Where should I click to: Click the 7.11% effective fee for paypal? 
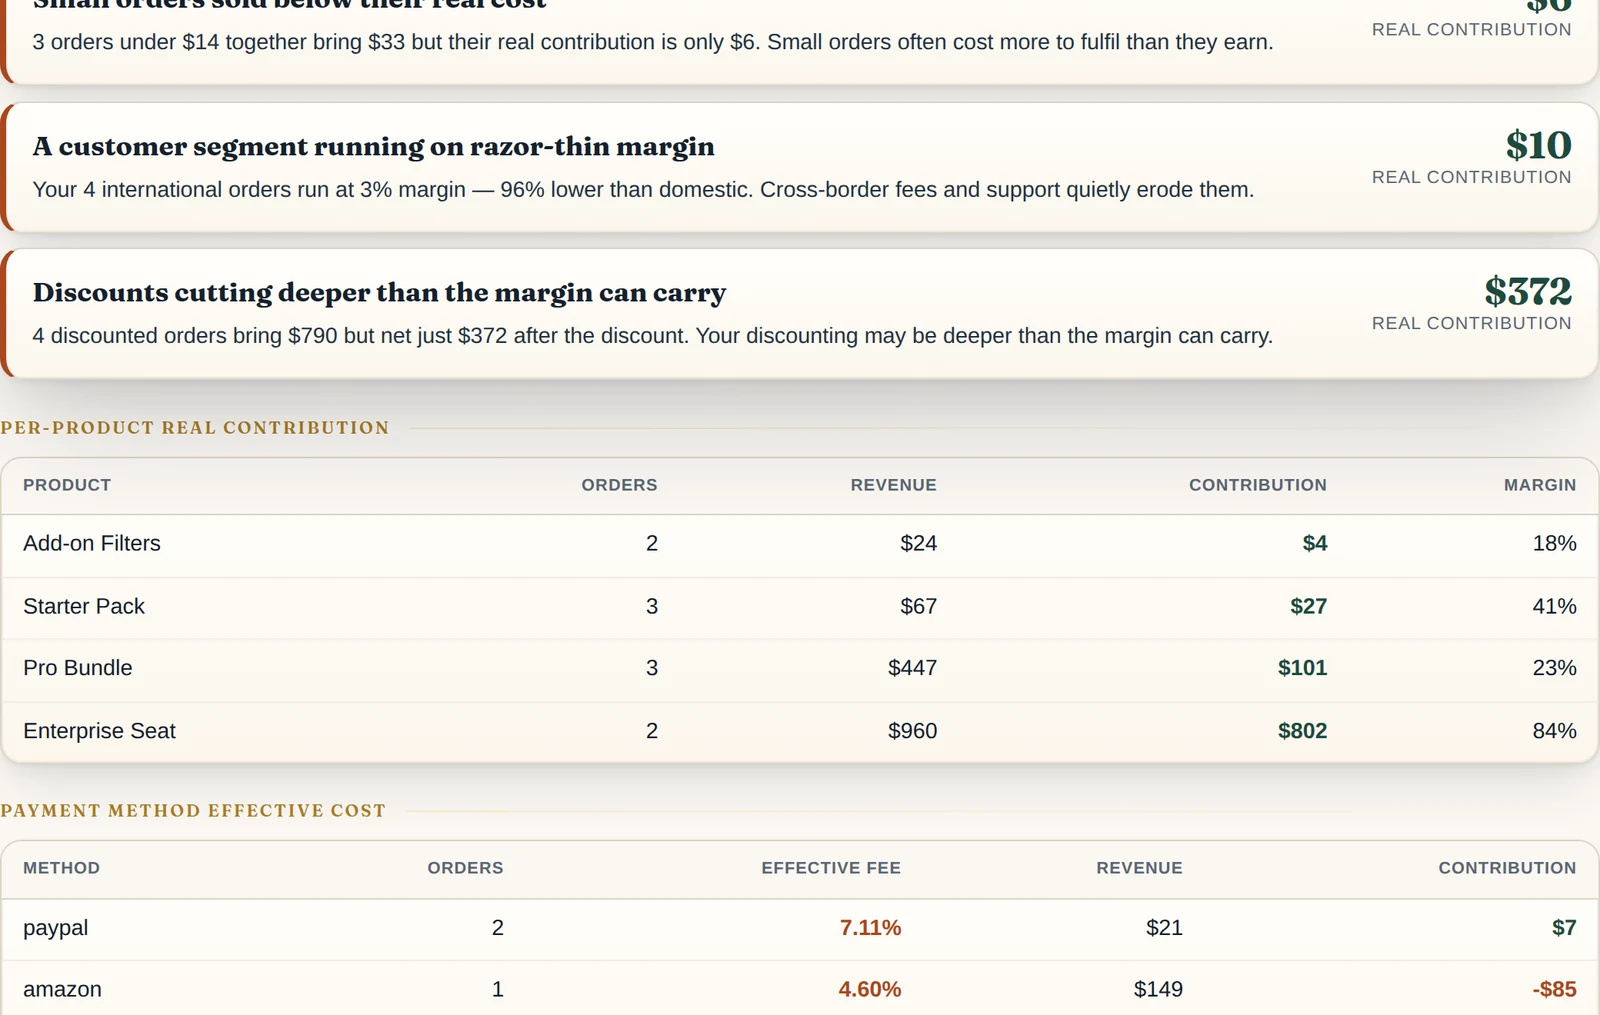(x=870, y=928)
